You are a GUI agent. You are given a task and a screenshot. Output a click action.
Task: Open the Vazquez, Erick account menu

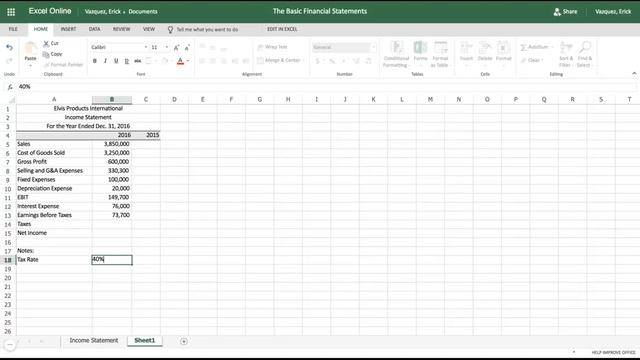(x=613, y=11)
